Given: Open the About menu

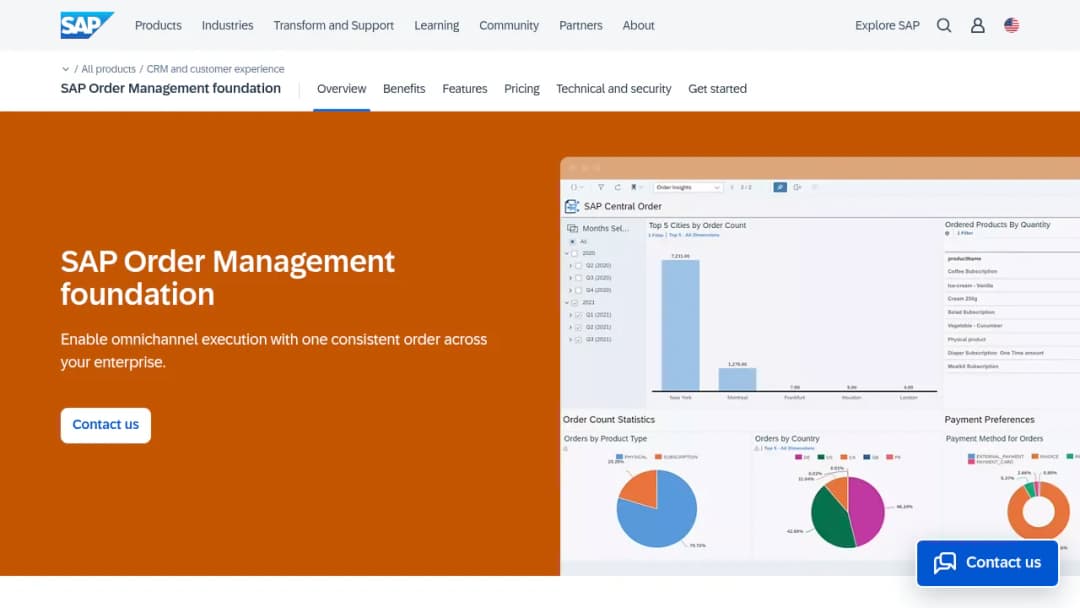Looking at the screenshot, I should [638, 25].
